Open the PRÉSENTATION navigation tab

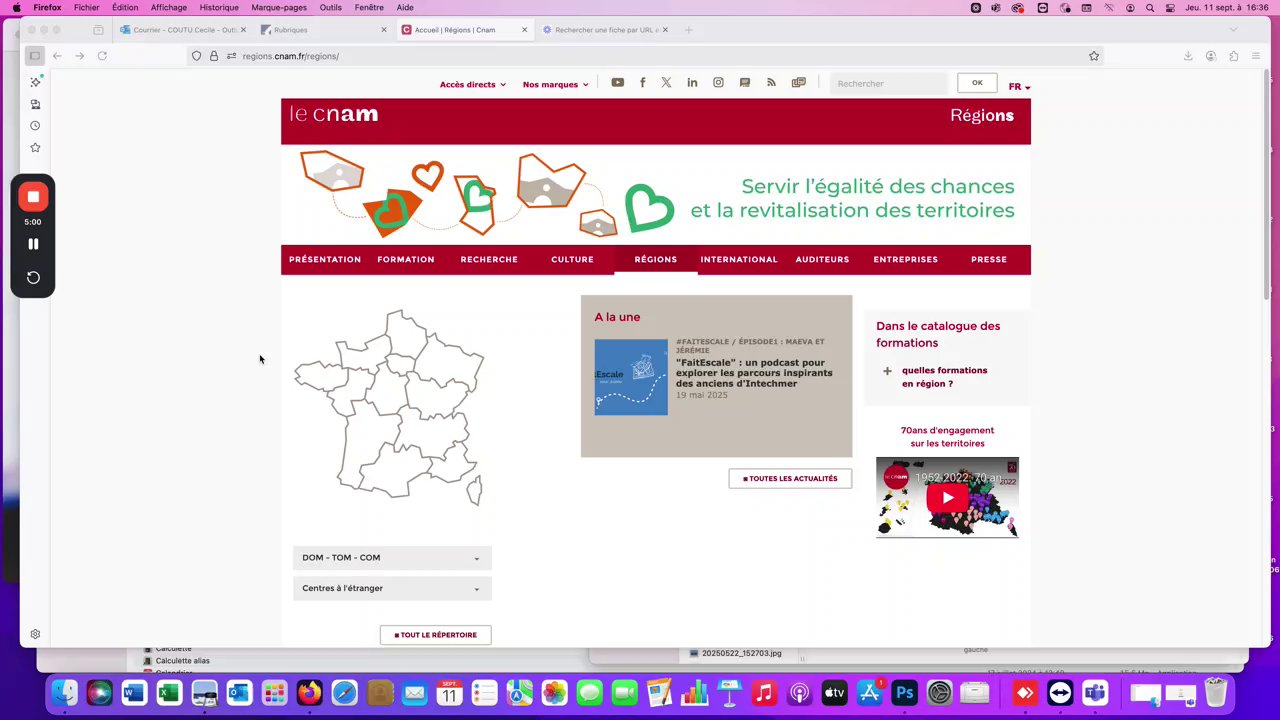point(325,259)
